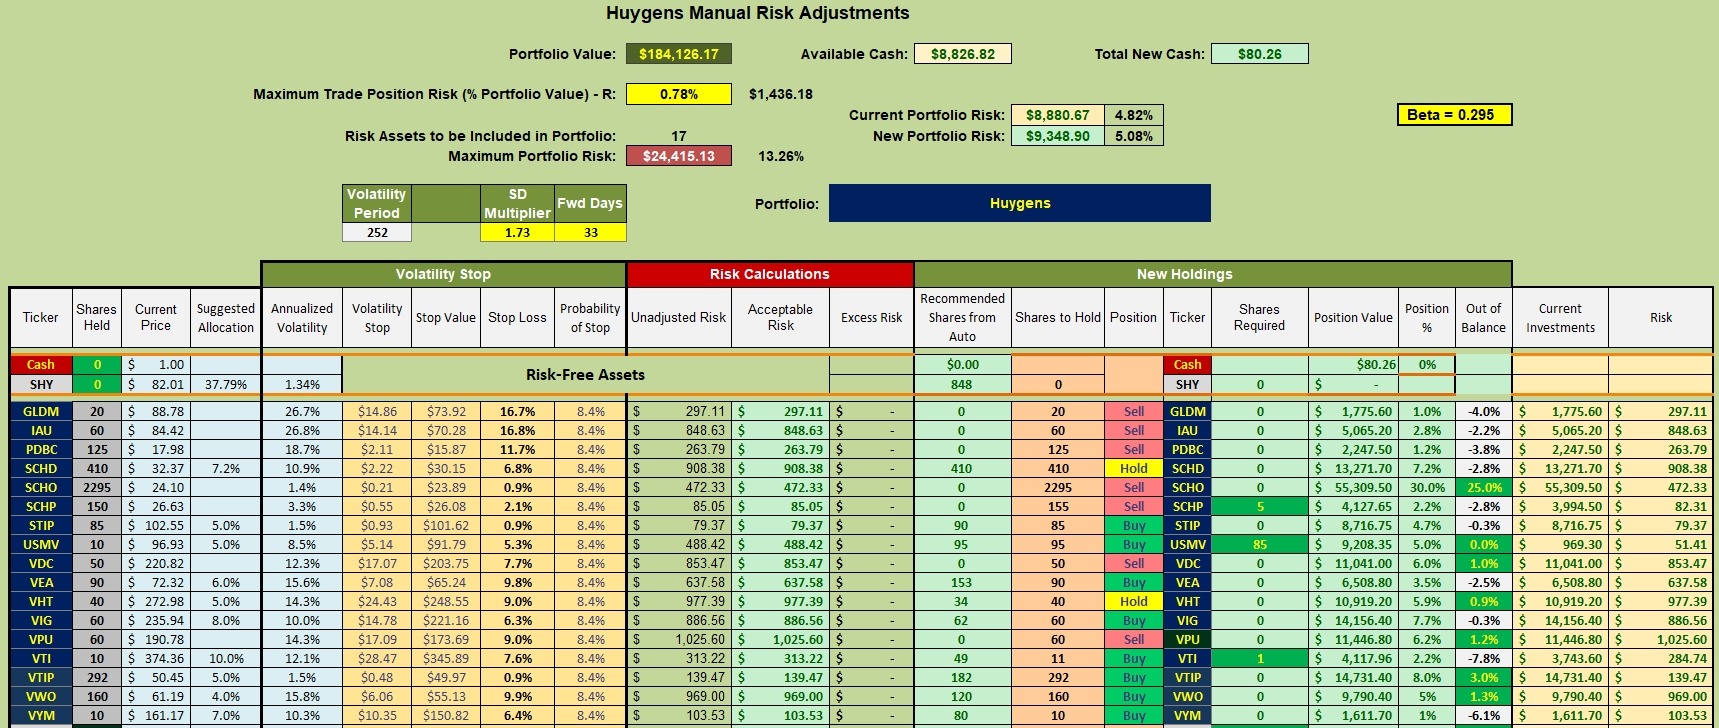This screenshot has width=1719, height=728.
Task: Select the GLDM Sell position cell
Action: (x=1134, y=411)
